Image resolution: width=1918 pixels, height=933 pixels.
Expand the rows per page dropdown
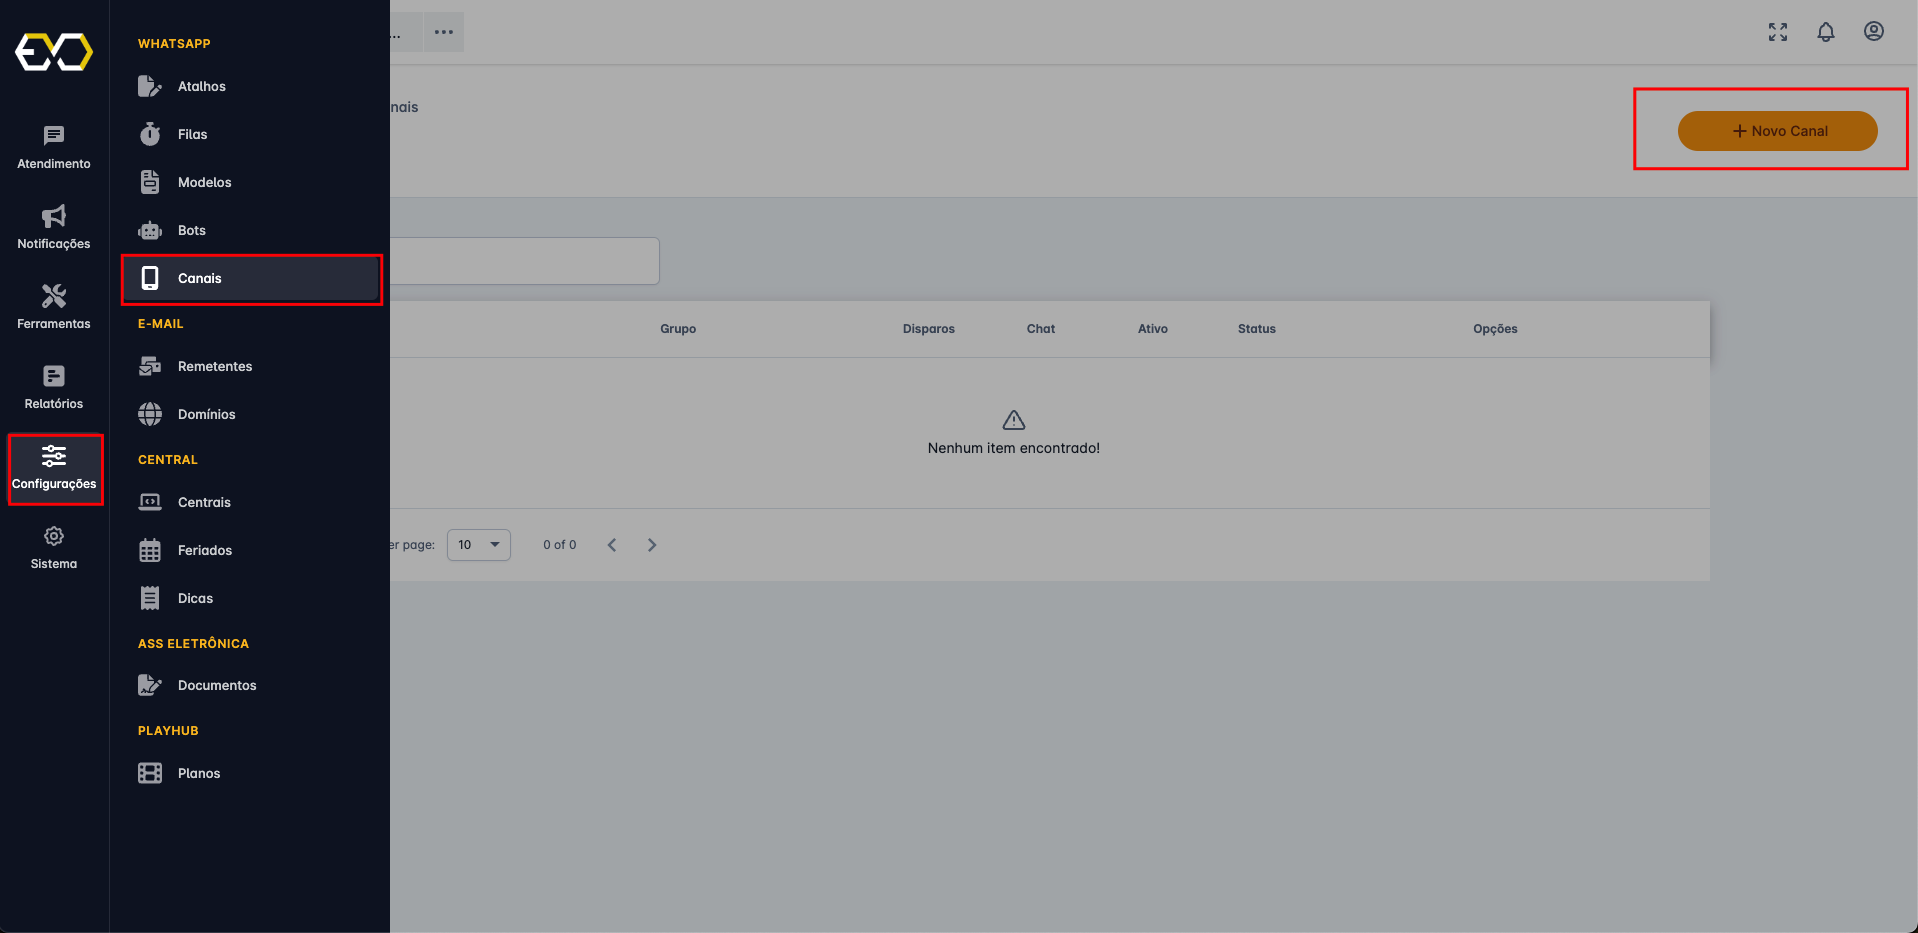pos(479,545)
